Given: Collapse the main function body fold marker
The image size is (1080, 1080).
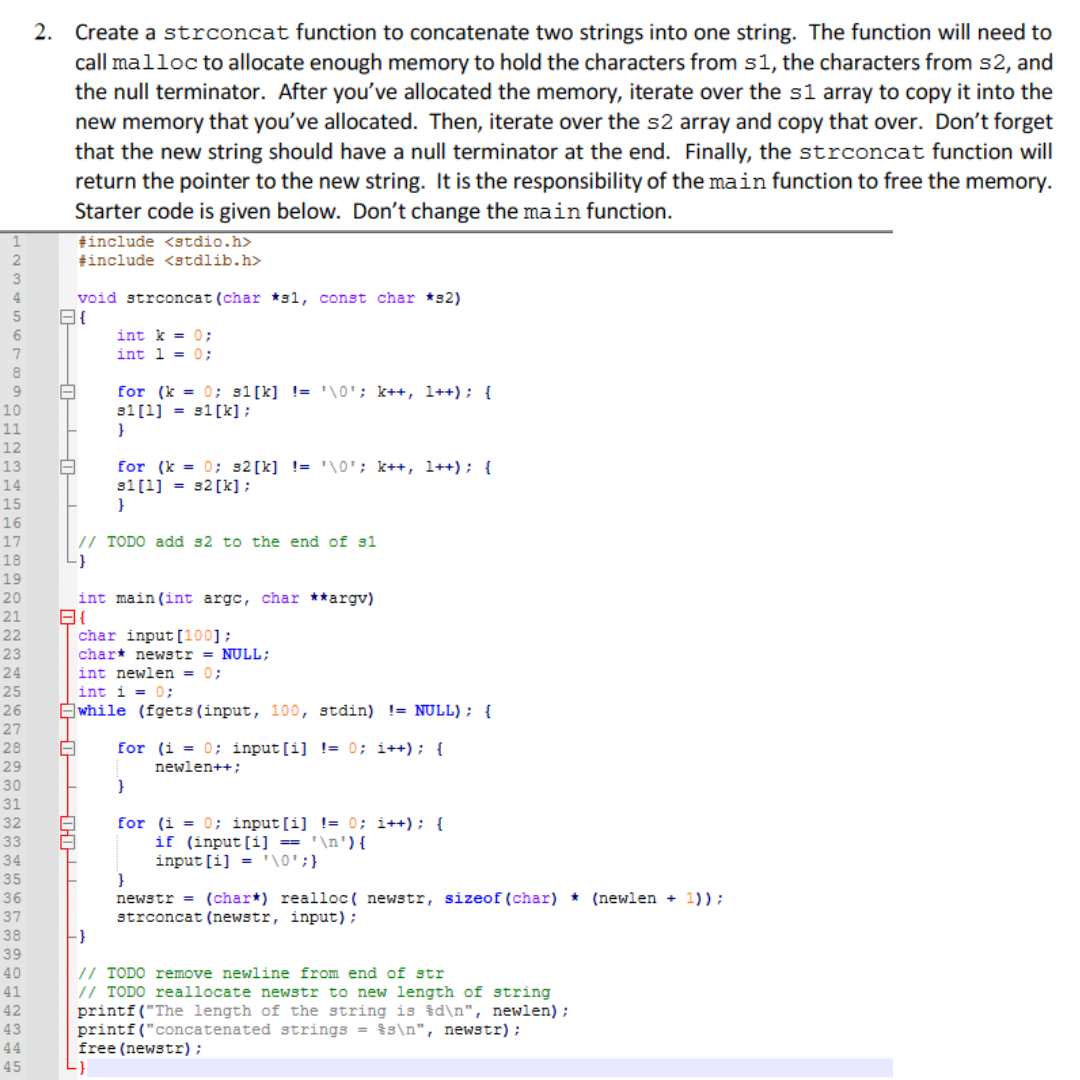Looking at the screenshot, I should 67,617.
